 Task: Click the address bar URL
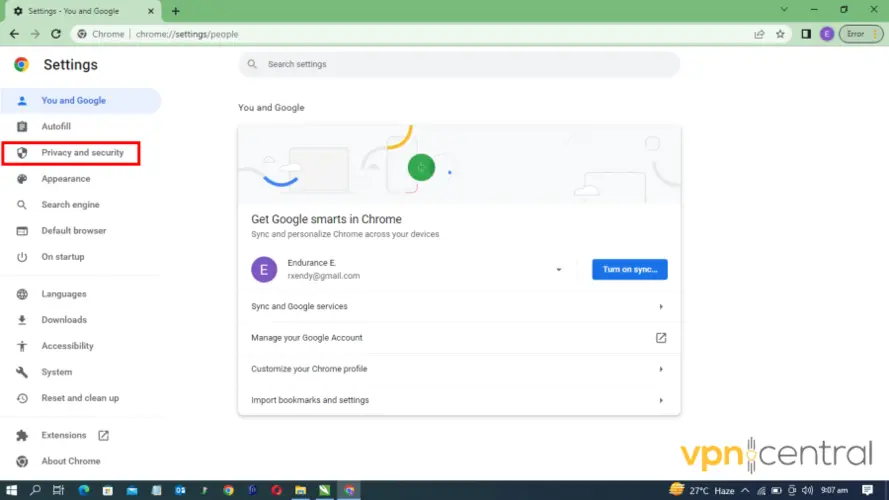pos(187,34)
